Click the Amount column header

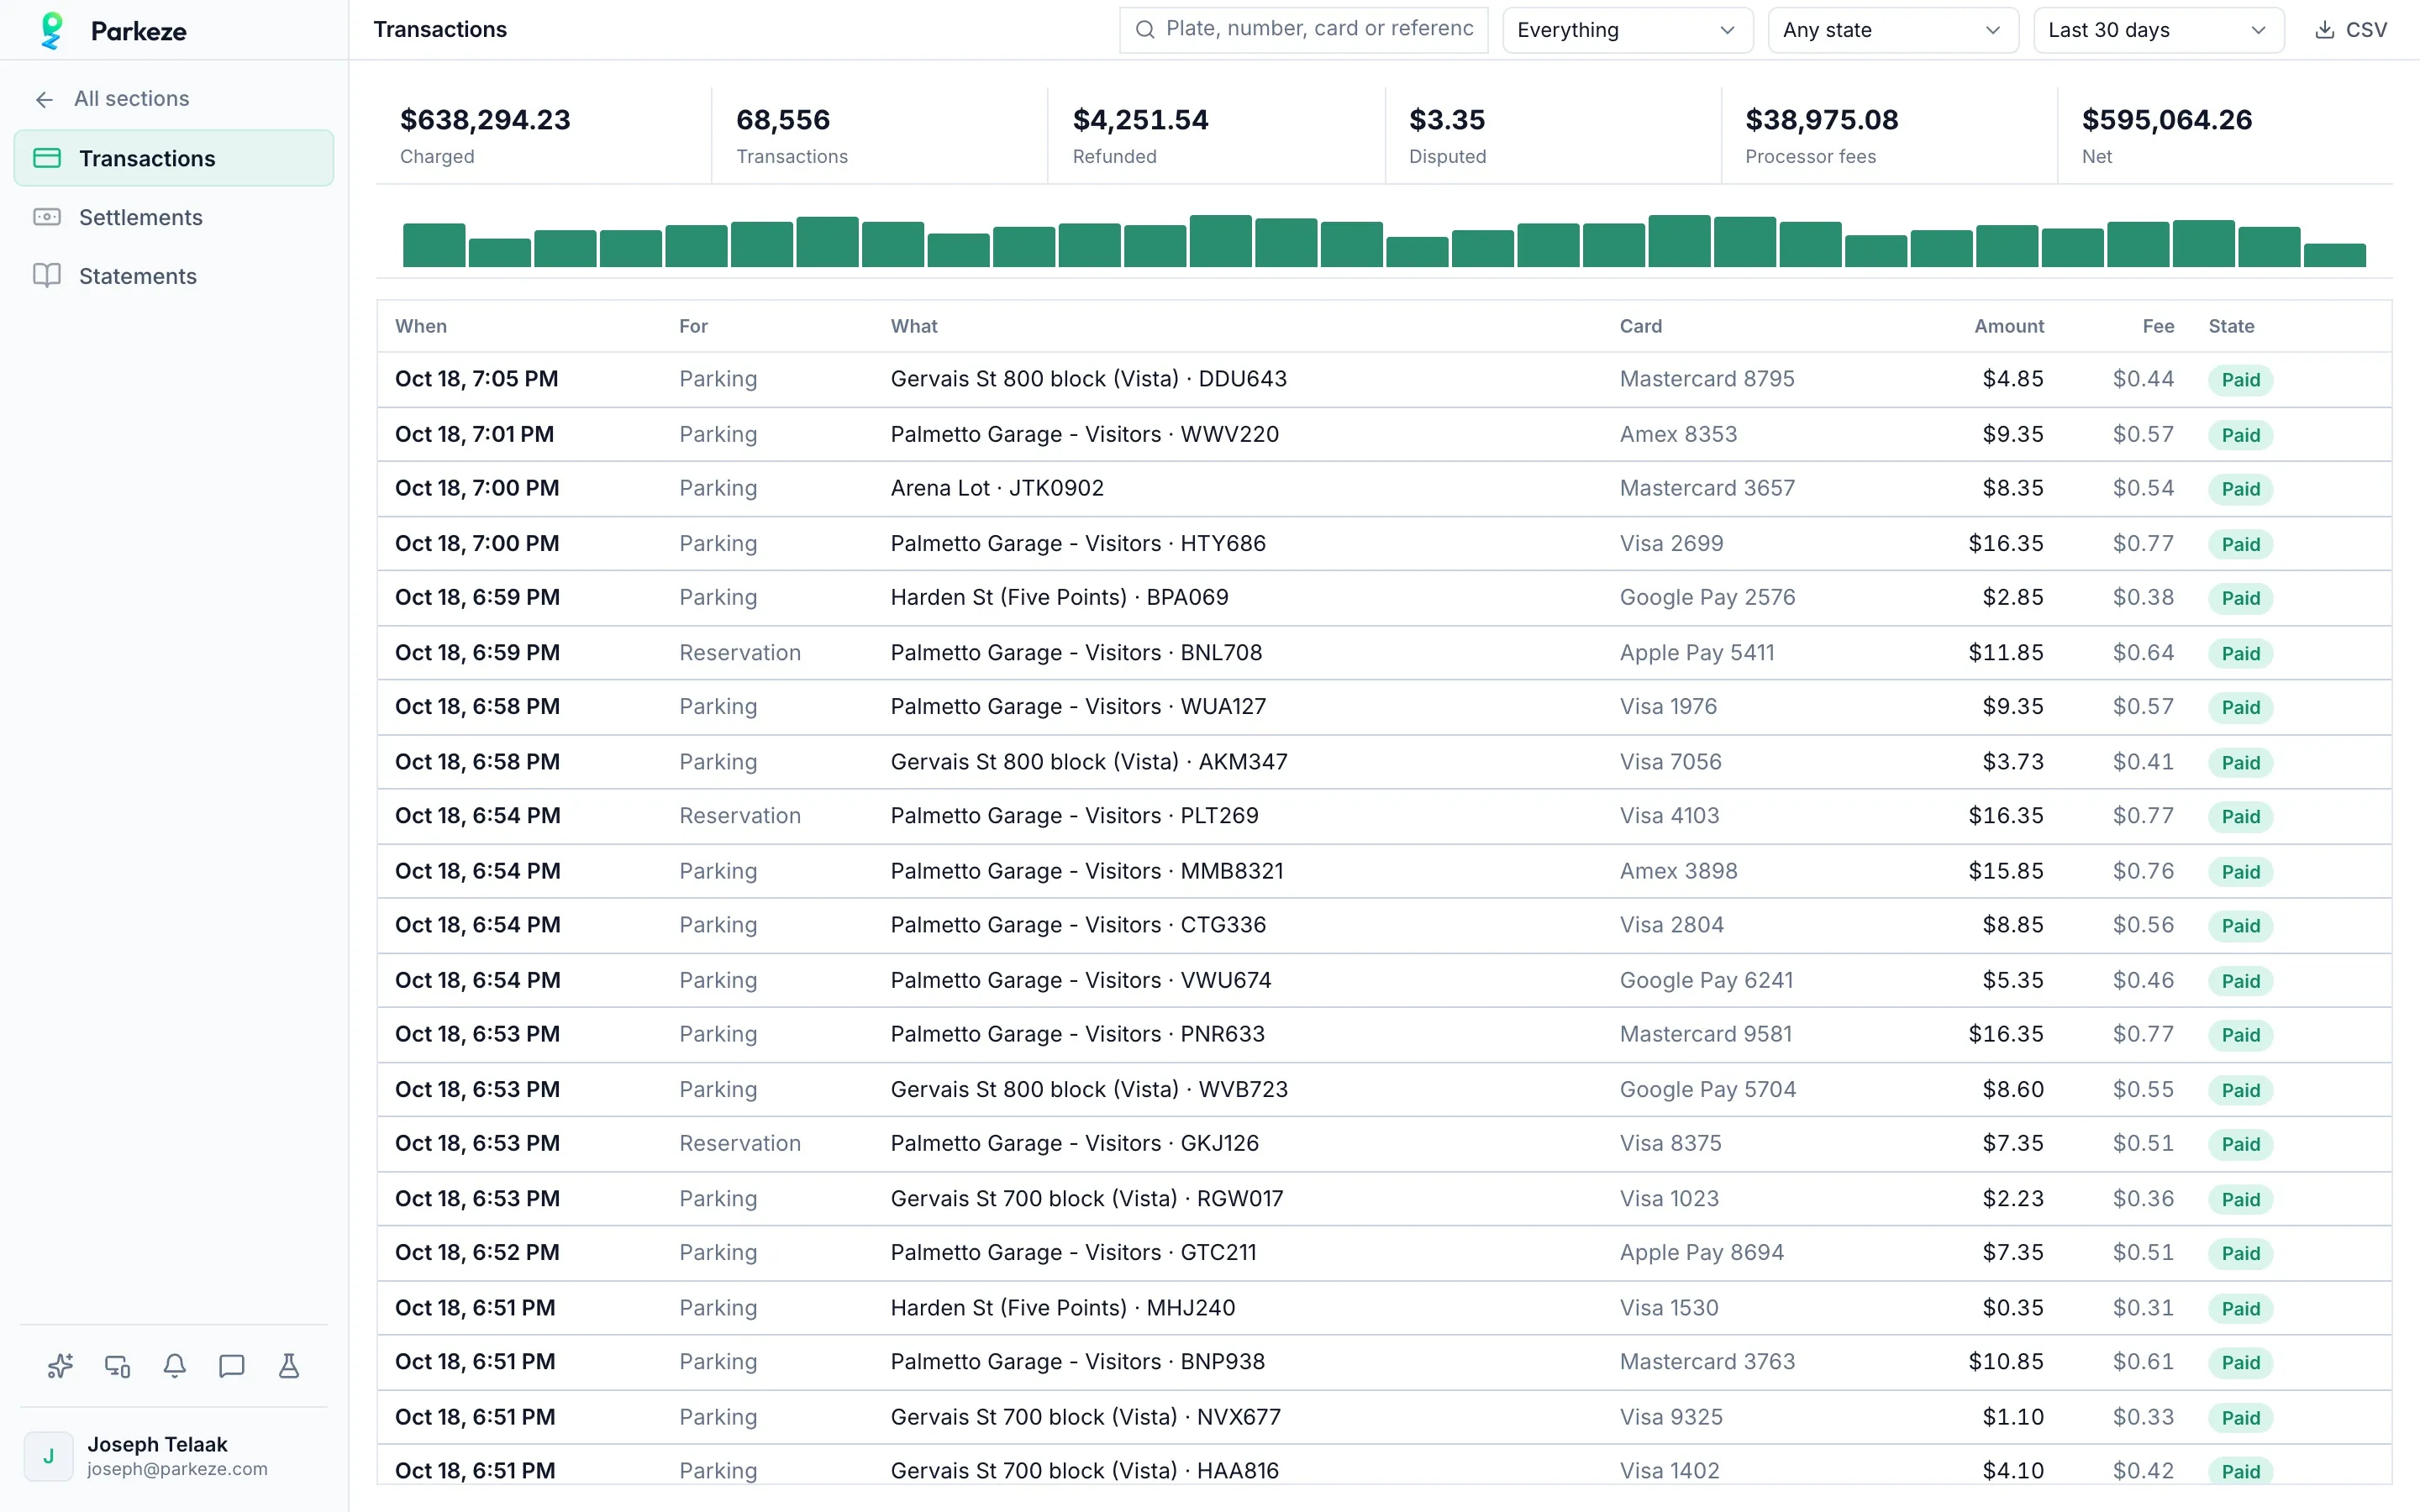pyautogui.click(x=2008, y=326)
